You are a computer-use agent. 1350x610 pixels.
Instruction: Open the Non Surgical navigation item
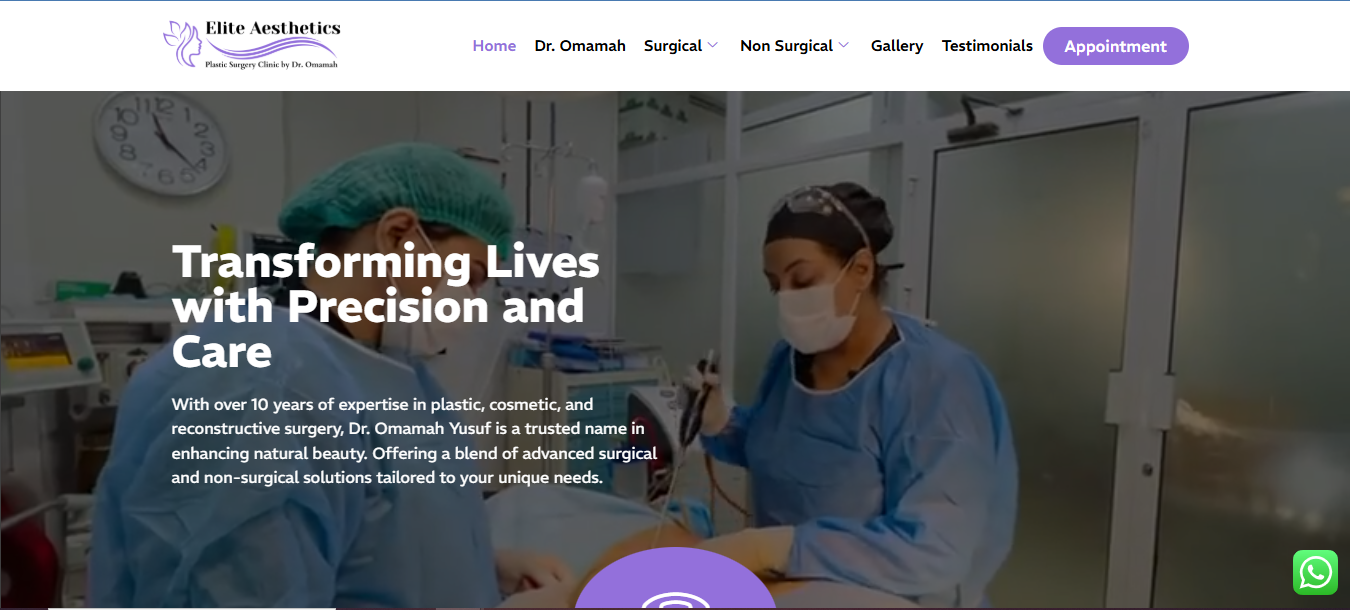click(786, 46)
